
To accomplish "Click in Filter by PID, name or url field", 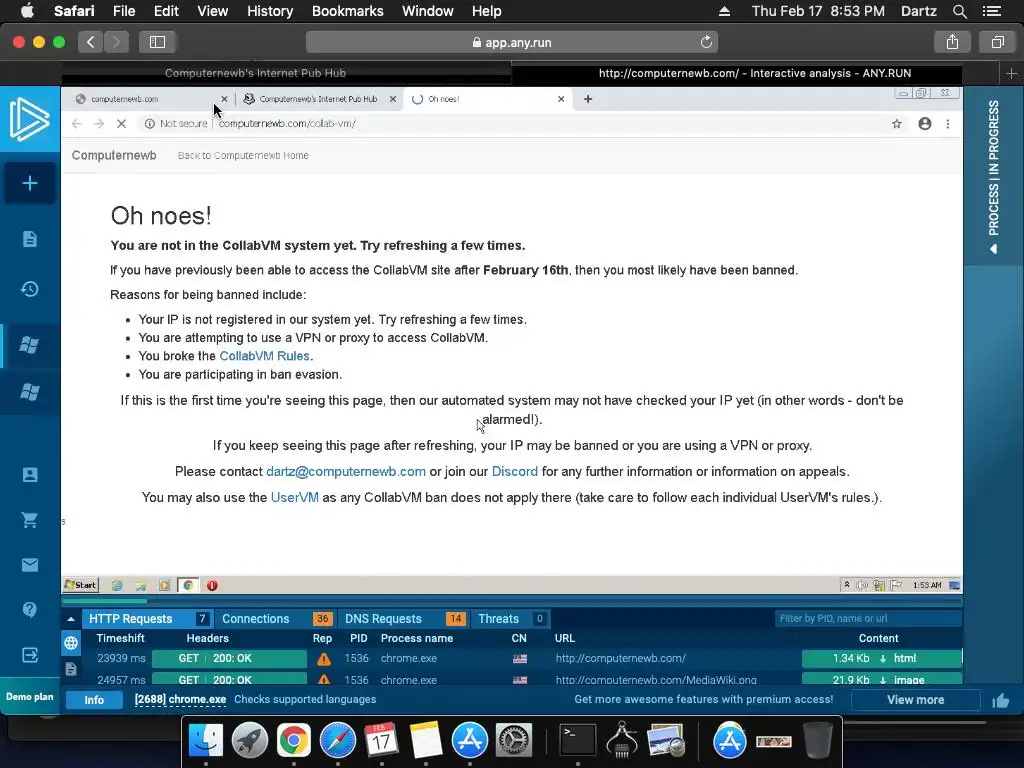I will [x=869, y=618].
